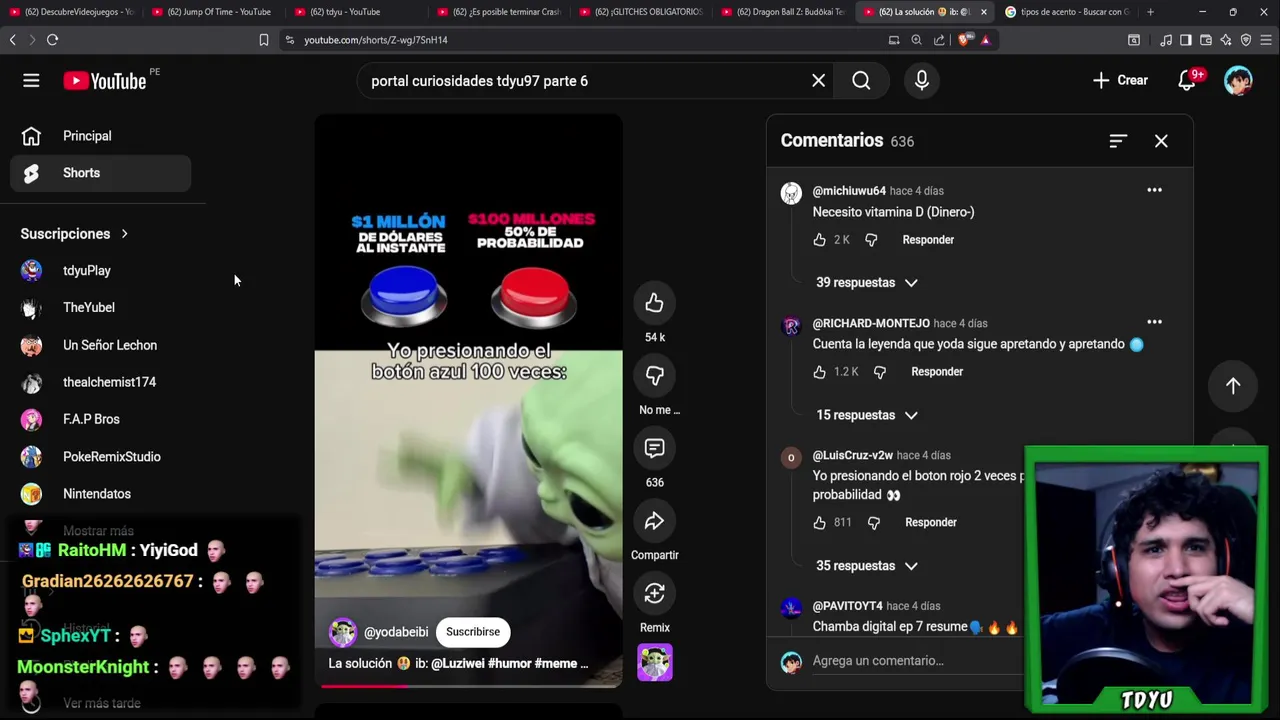Open comment sort options icon
1280x720 pixels.
1118,141
